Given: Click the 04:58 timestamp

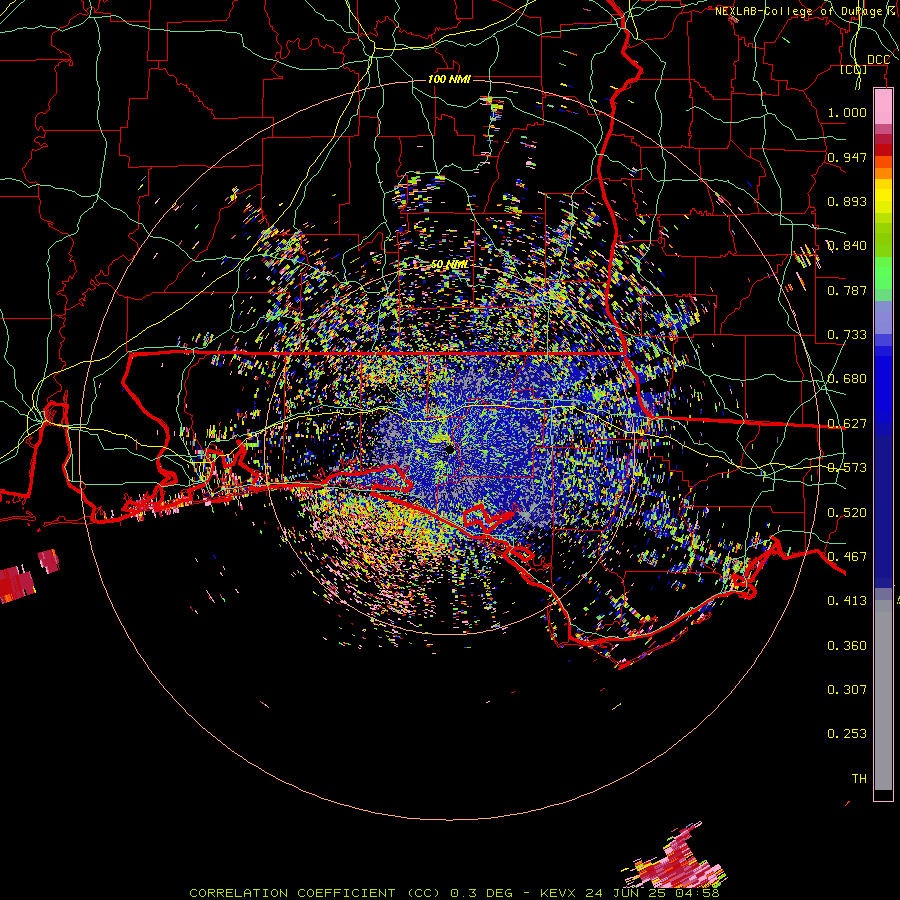Looking at the screenshot, I should (x=696, y=893).
